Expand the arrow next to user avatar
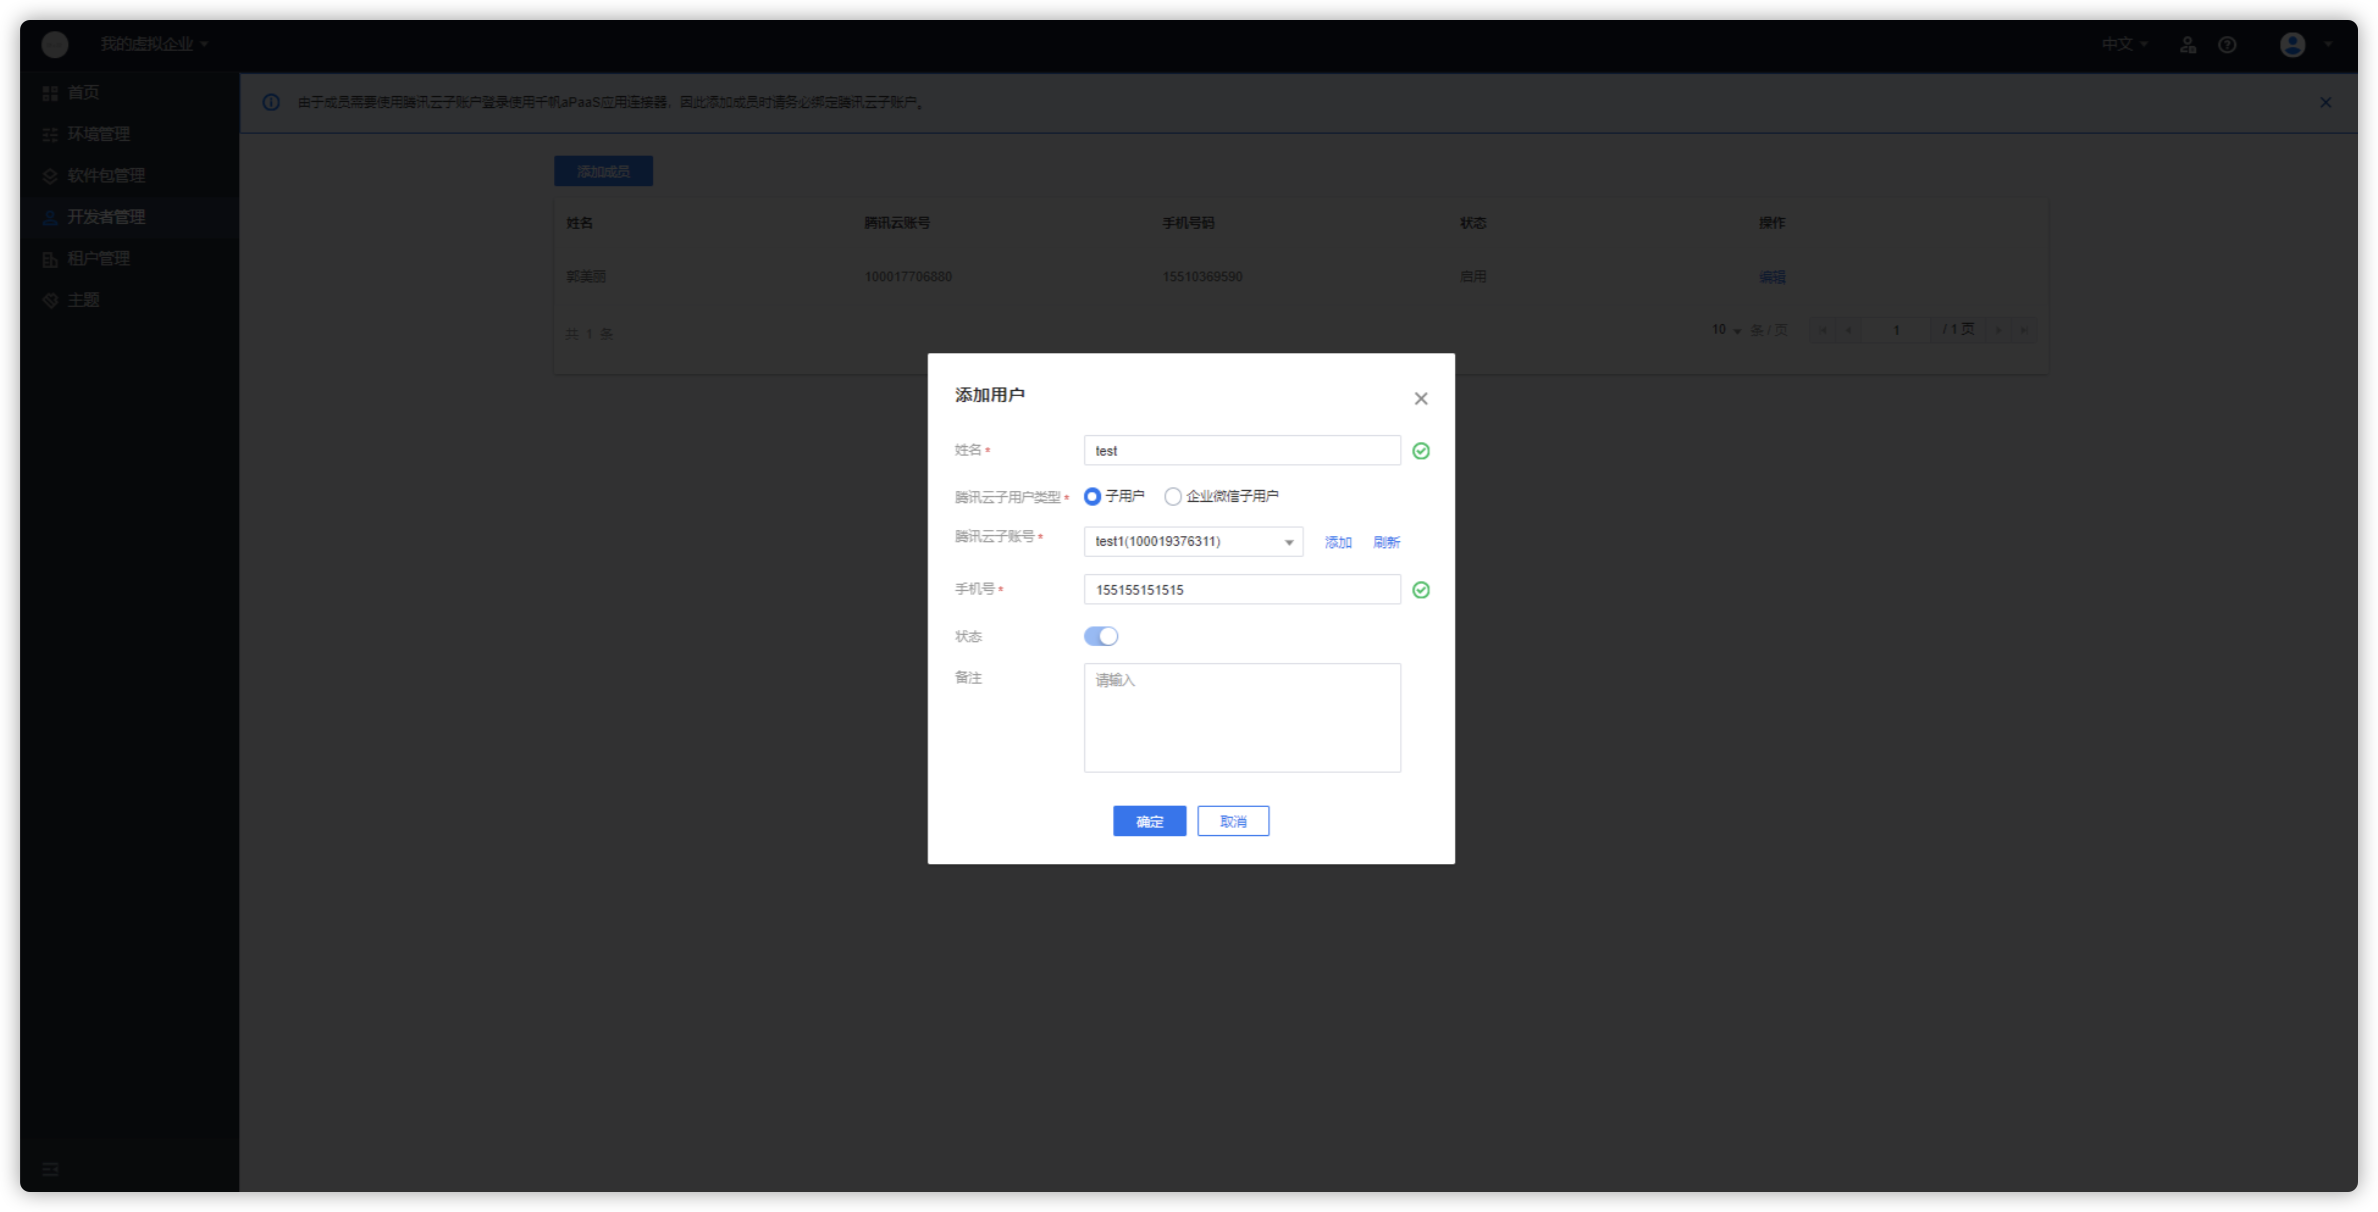This screenshot has height=1212, width=2378. [x=2328, y=45]
